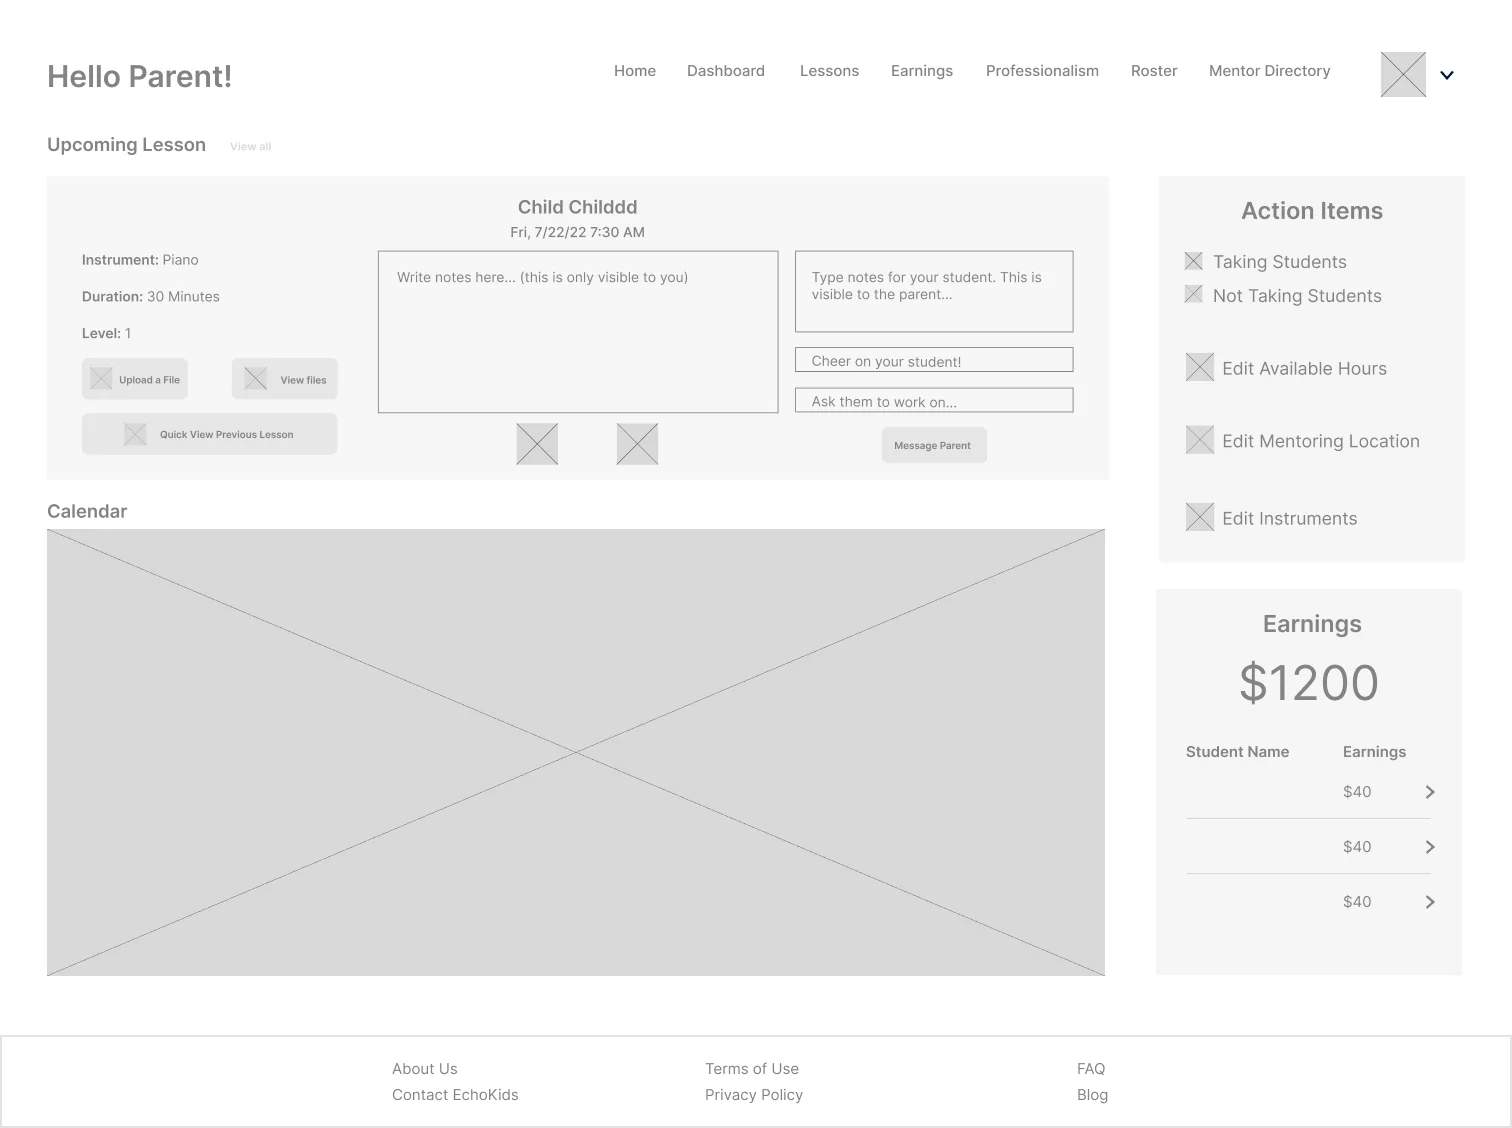The height and width of the screenshot is (1128, 1512).
Task: Click the 'Ask them to work on...' field
Action: click(x=934, y=400)
